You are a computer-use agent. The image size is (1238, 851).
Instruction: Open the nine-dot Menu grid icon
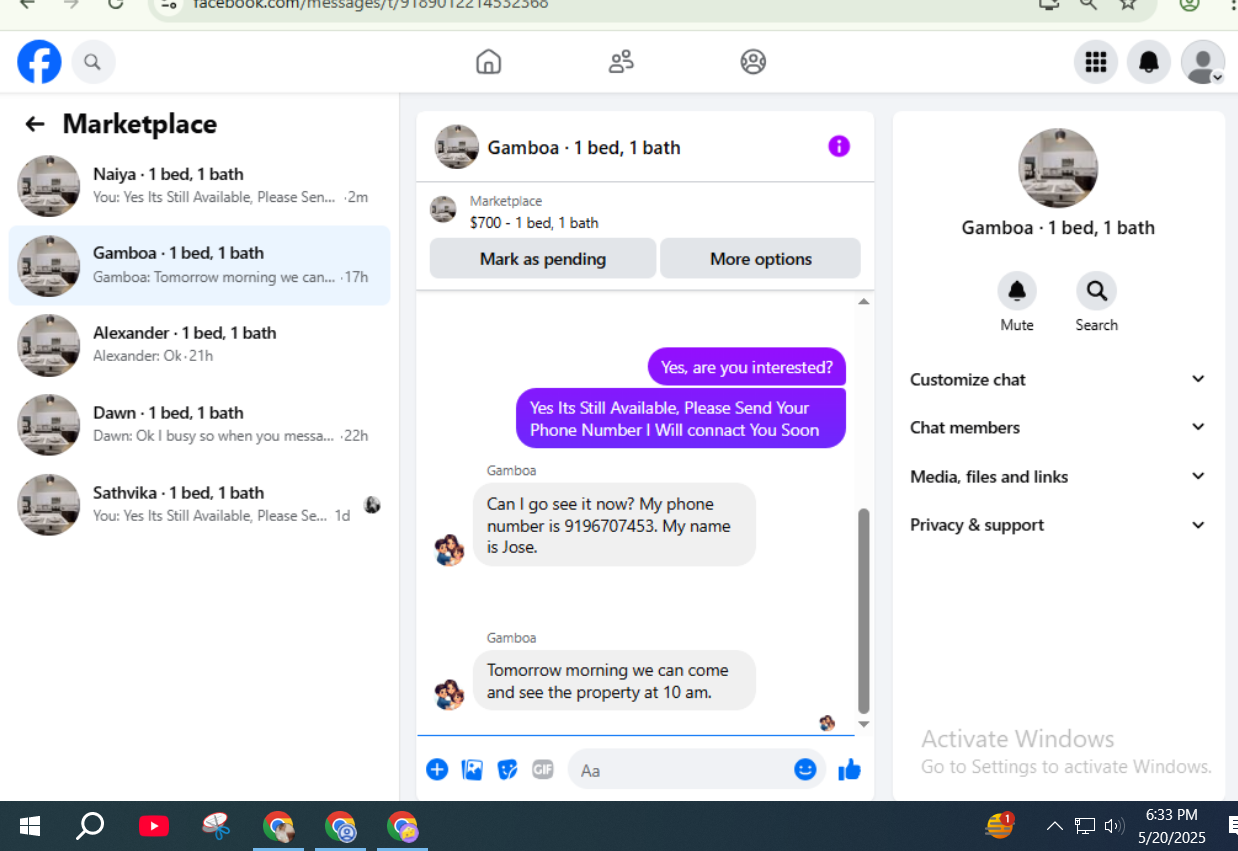coord(1096,62)
